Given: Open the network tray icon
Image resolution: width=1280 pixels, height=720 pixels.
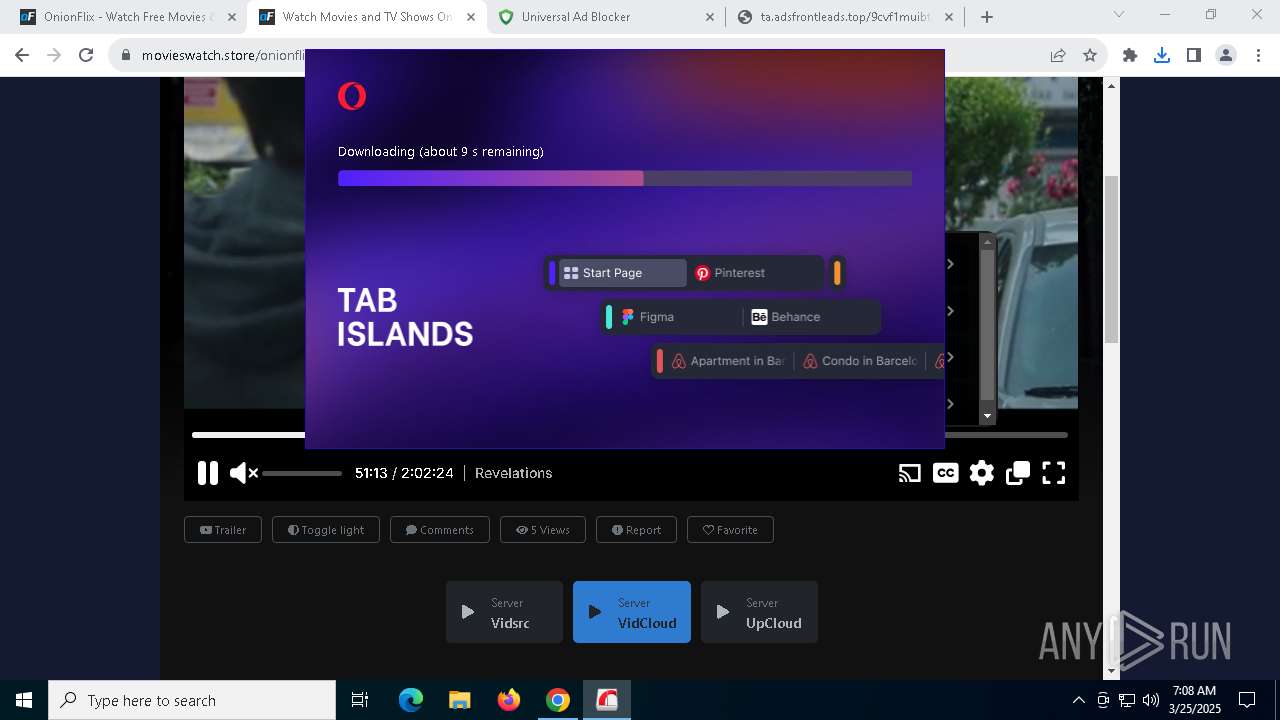Looking at the screenshot, I should pos(1127,700).
